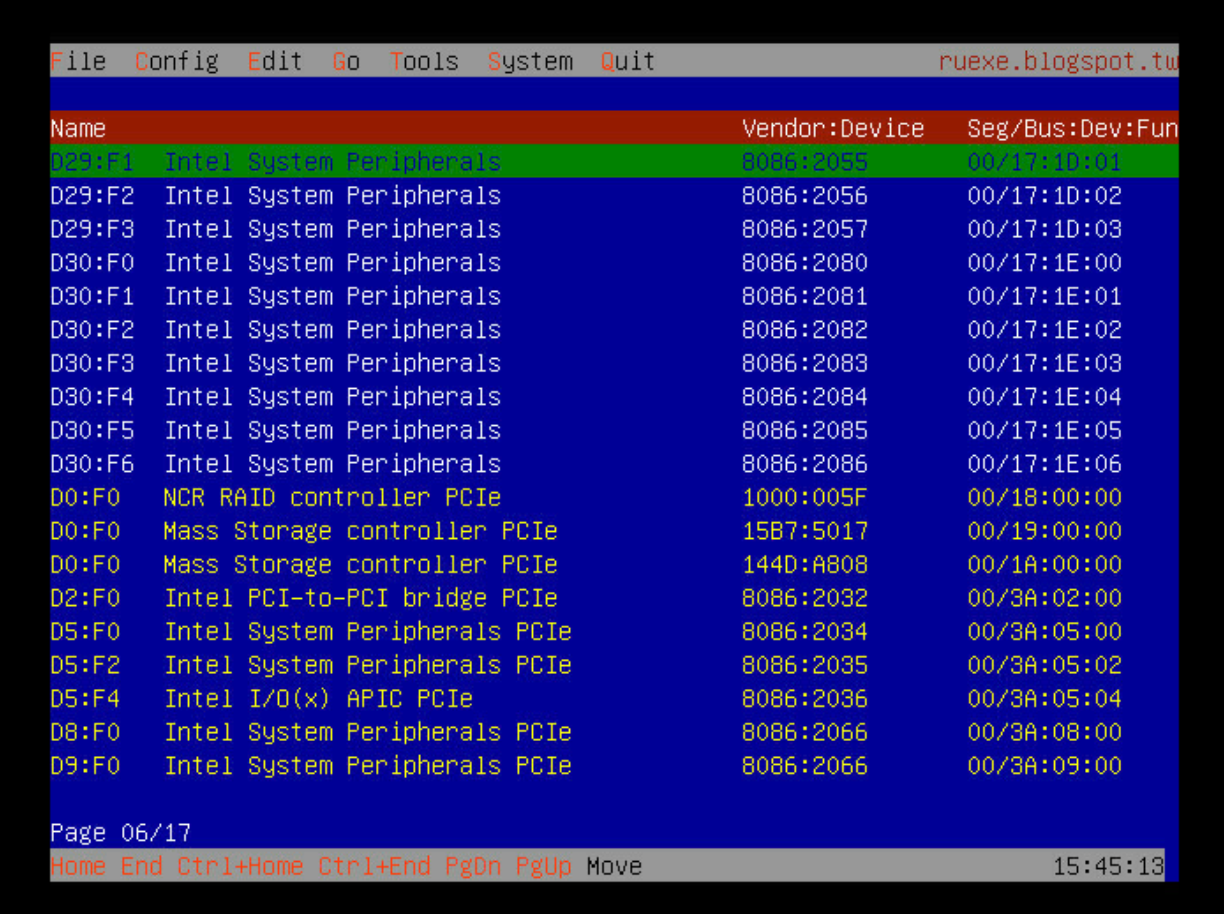The height and width of the screenshot is (914, 1224).
Task: Click the Move label in status bar
Action: tap(614, 866)
